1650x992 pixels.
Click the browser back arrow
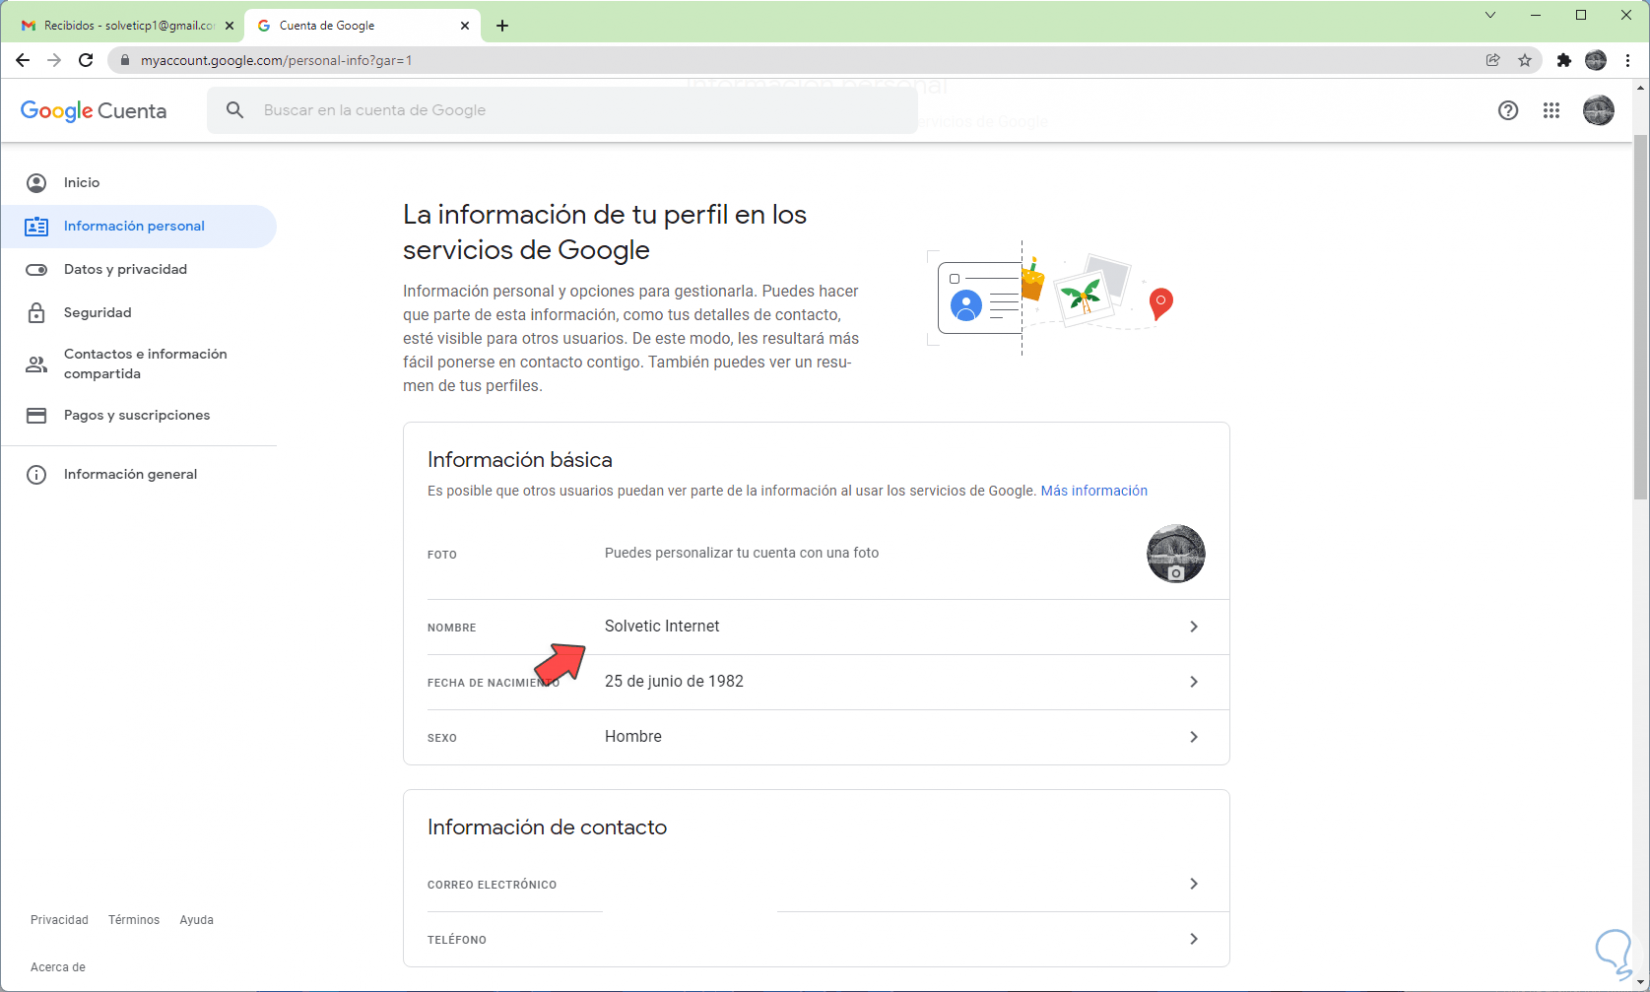(22, 60)
